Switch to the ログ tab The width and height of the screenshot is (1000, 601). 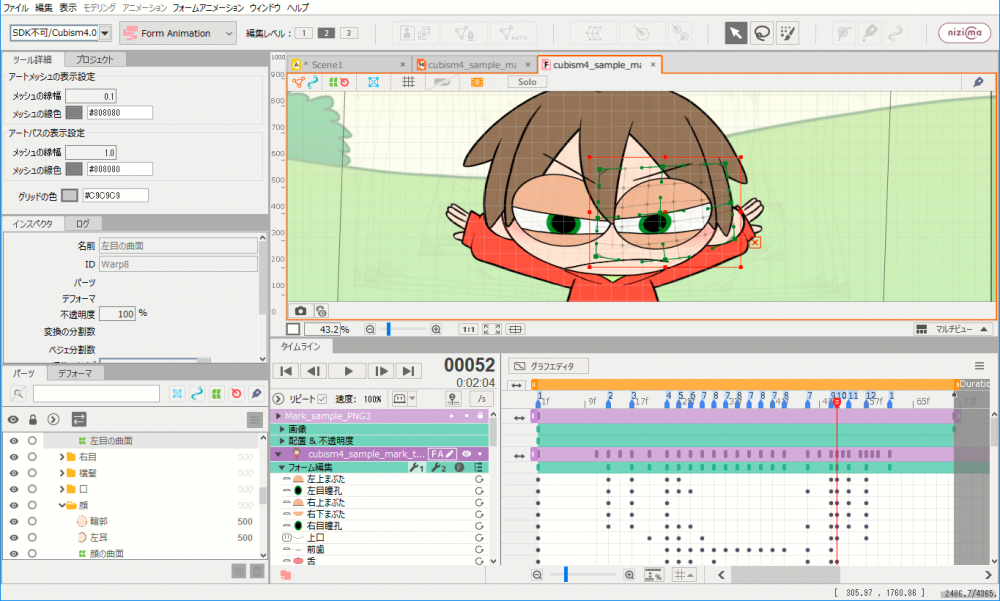(83, 224)
